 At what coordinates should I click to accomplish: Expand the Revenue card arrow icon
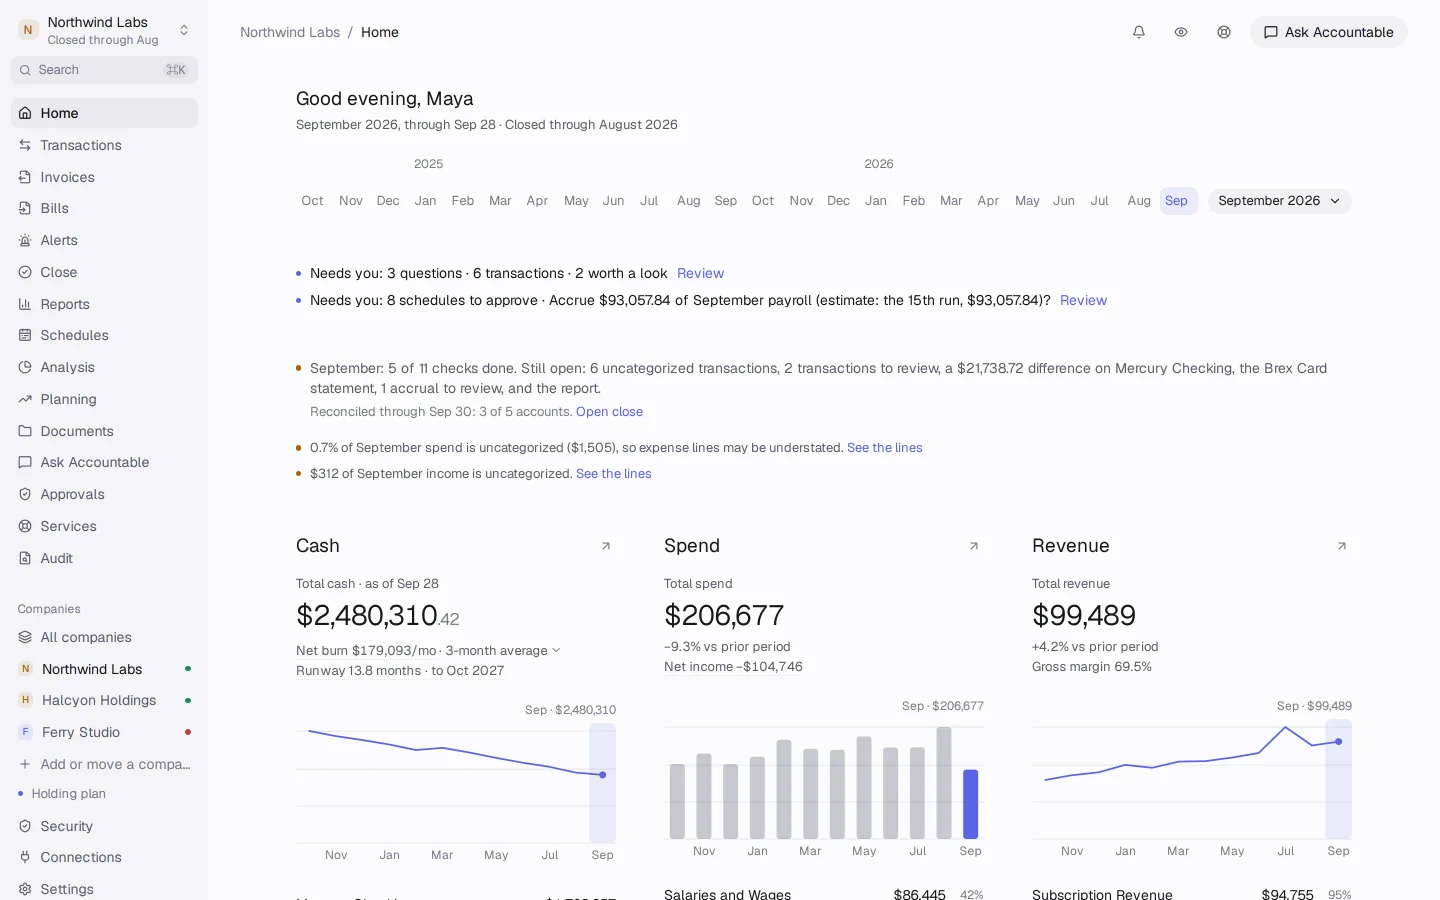pyautogui.click(x=1342, y=546)
